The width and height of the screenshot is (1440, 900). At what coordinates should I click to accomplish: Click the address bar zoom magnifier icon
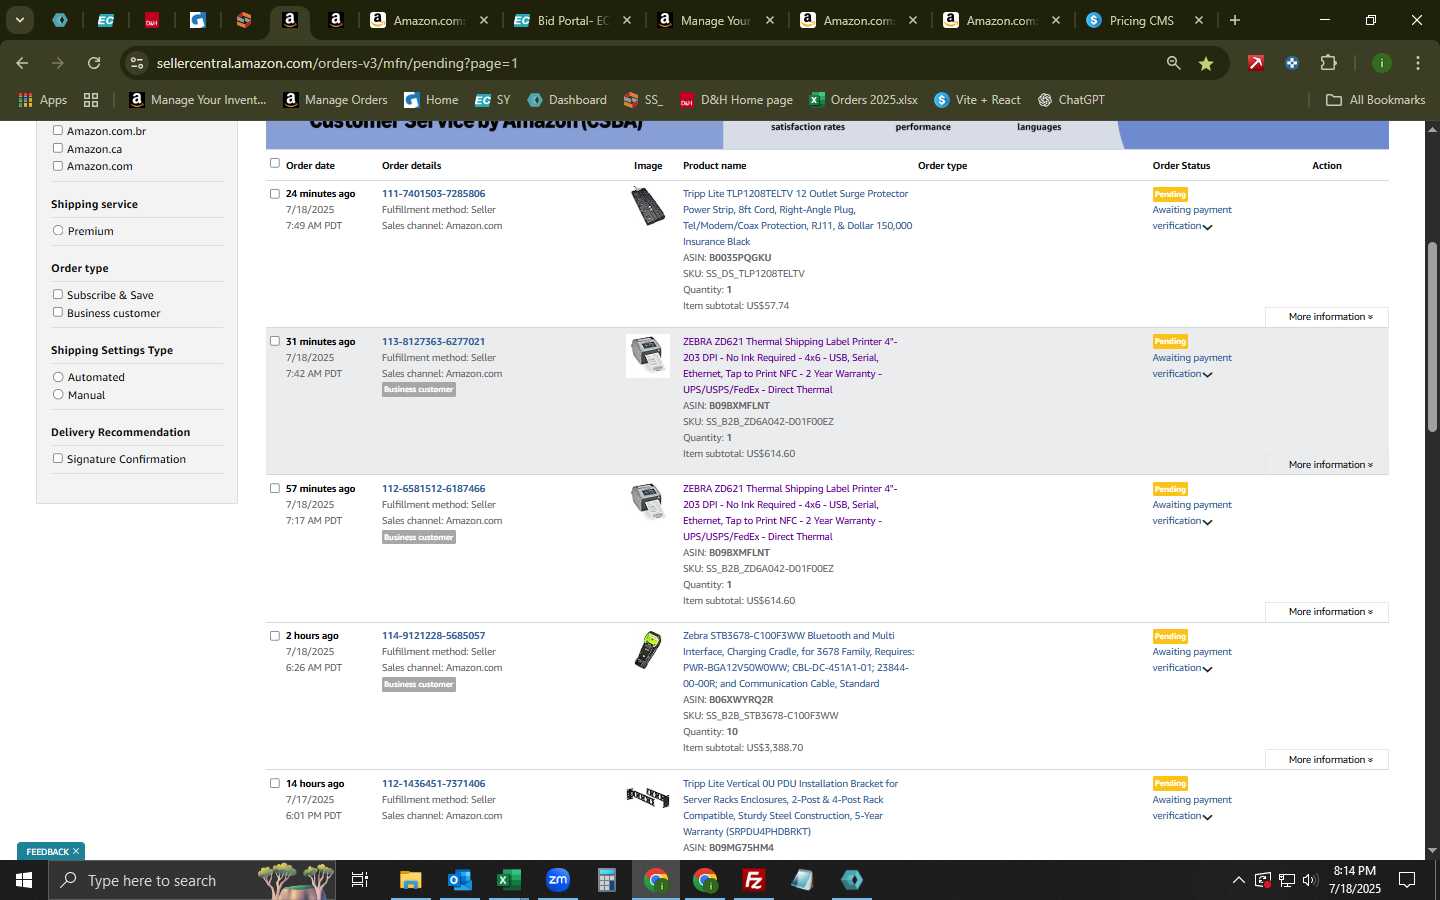coord(1173,63)
